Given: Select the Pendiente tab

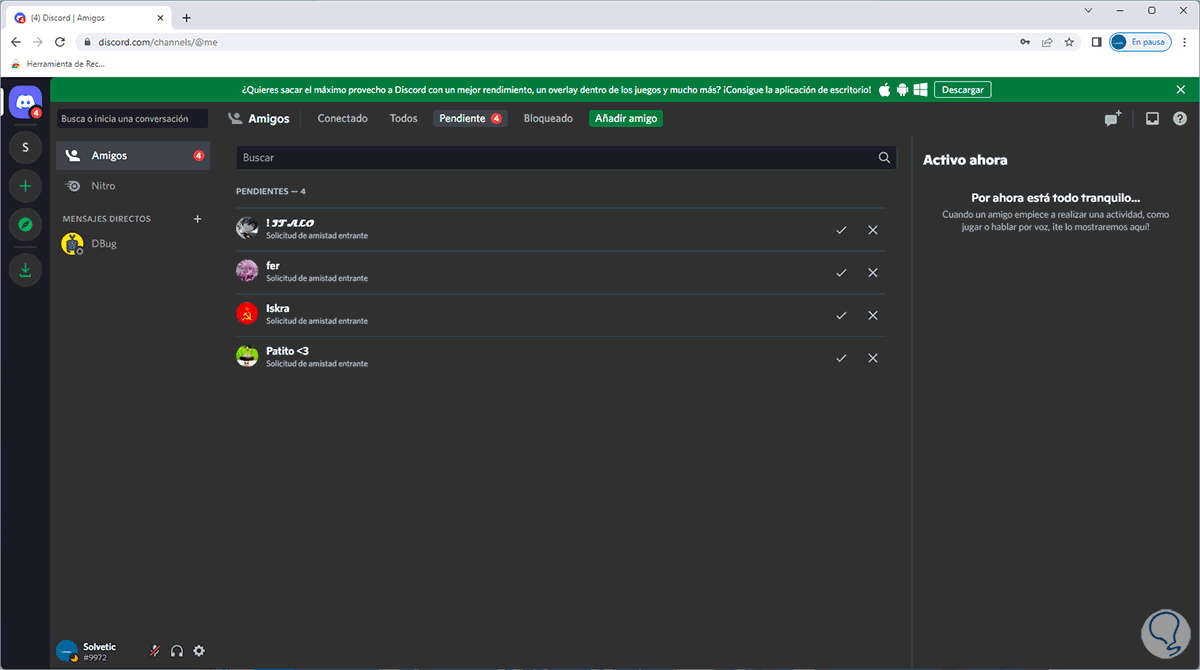Looking at the screenshot, I should 470,118.
